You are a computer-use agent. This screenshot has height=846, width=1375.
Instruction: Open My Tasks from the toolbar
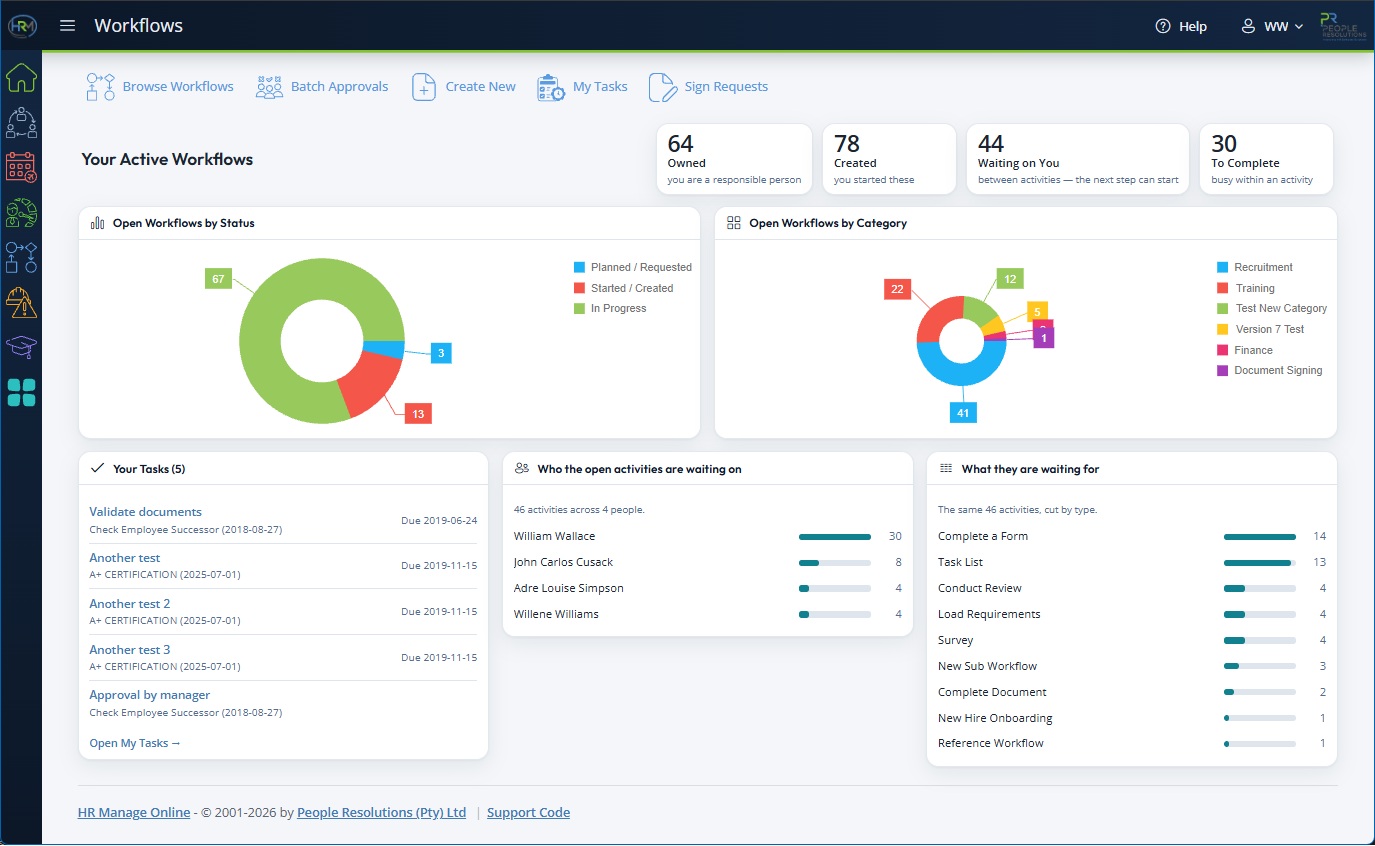point(582,87)
